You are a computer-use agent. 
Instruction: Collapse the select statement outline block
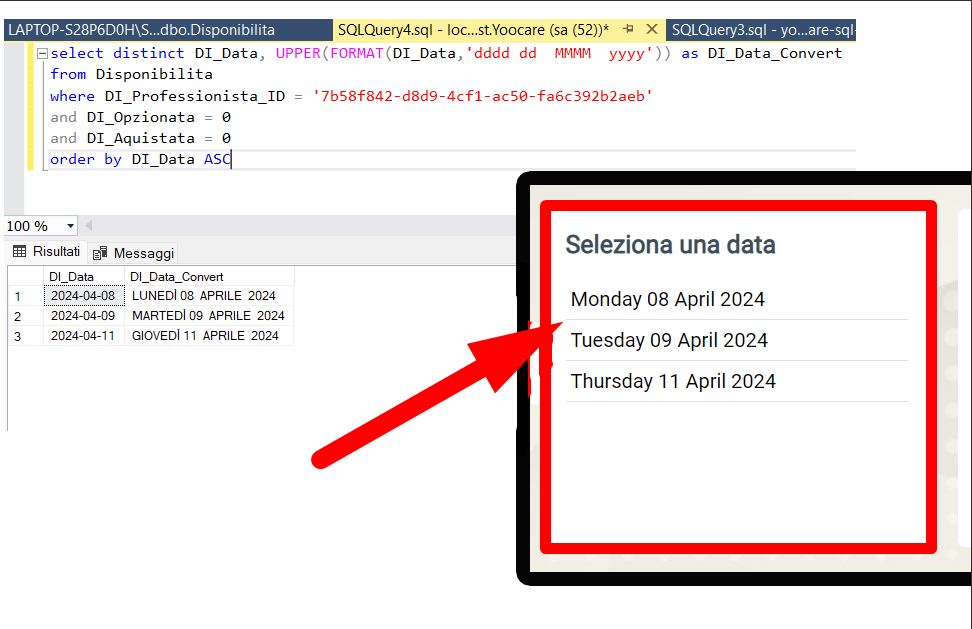pos(40,54)
